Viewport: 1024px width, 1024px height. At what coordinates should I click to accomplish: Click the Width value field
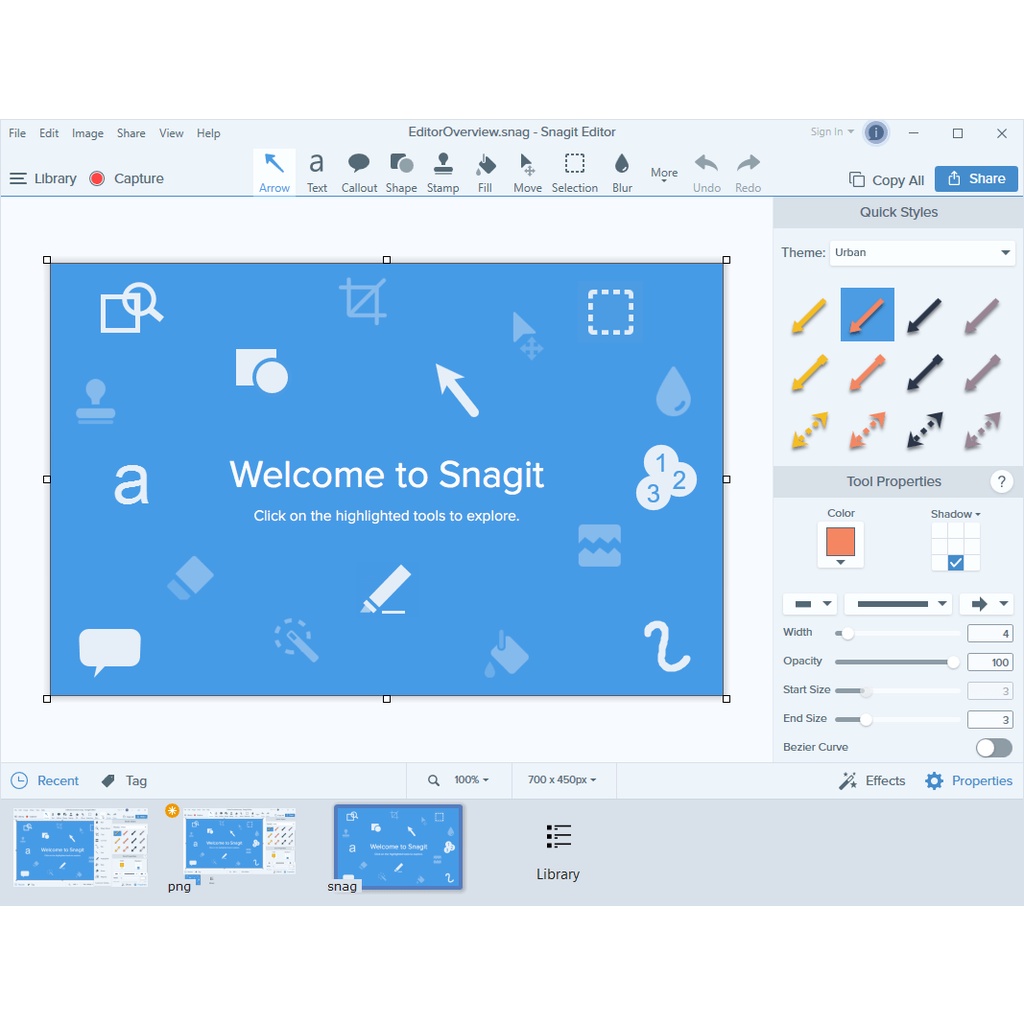coord(990,633)
